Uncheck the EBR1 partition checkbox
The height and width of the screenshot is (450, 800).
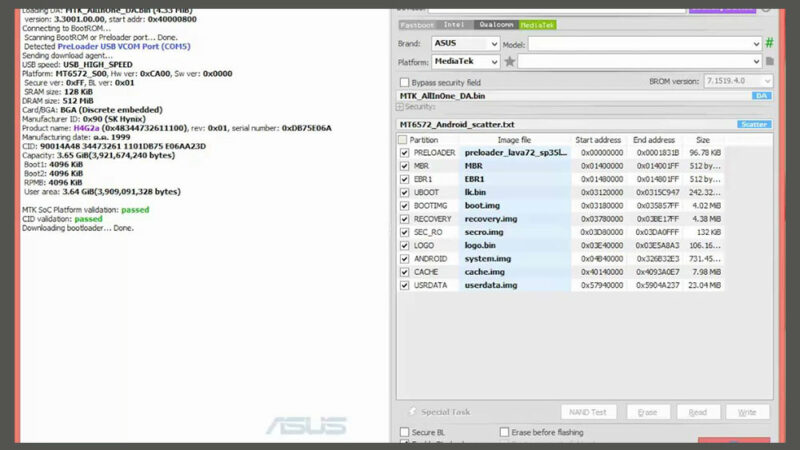(x=405, y=179)
